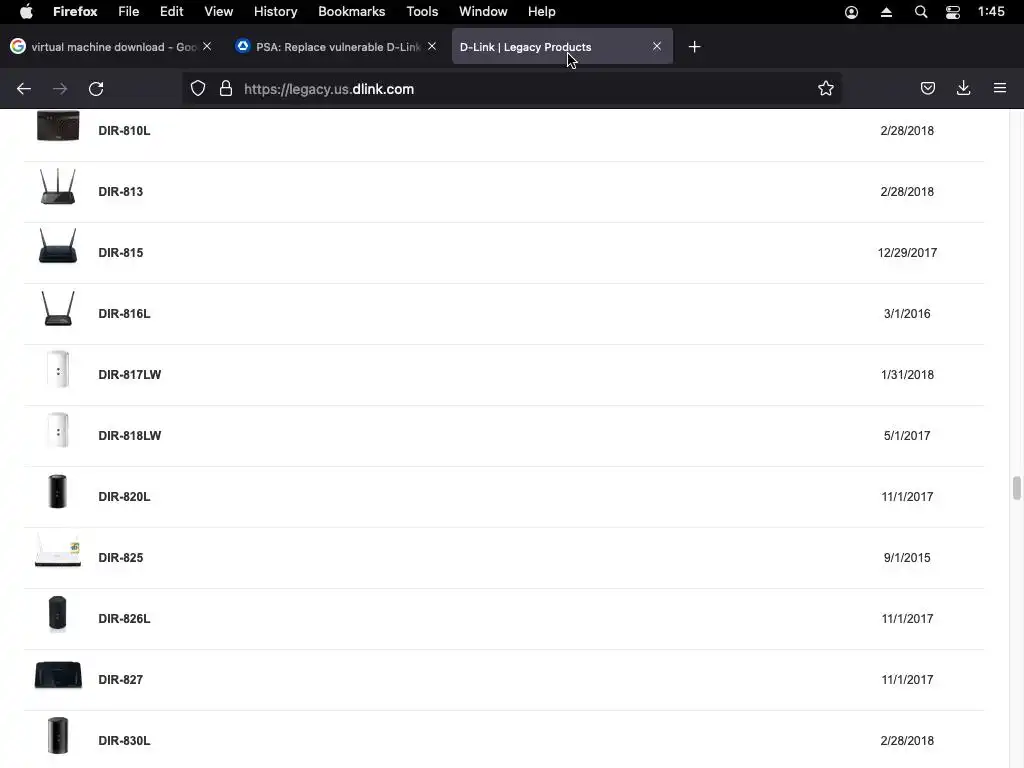Close the D-Link Legacy Products tab
1024x768 pixels.
(657, 46)
